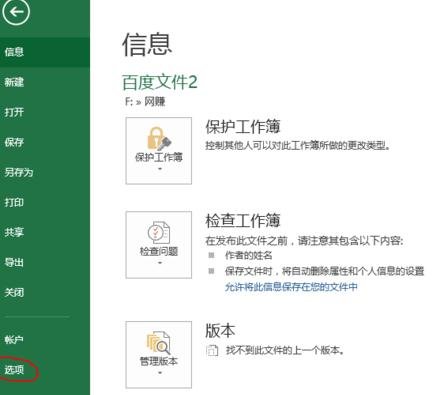Click the 检查工作簿 heading
Viewport: 437px width, 395px height.
[x=243, y=220]
